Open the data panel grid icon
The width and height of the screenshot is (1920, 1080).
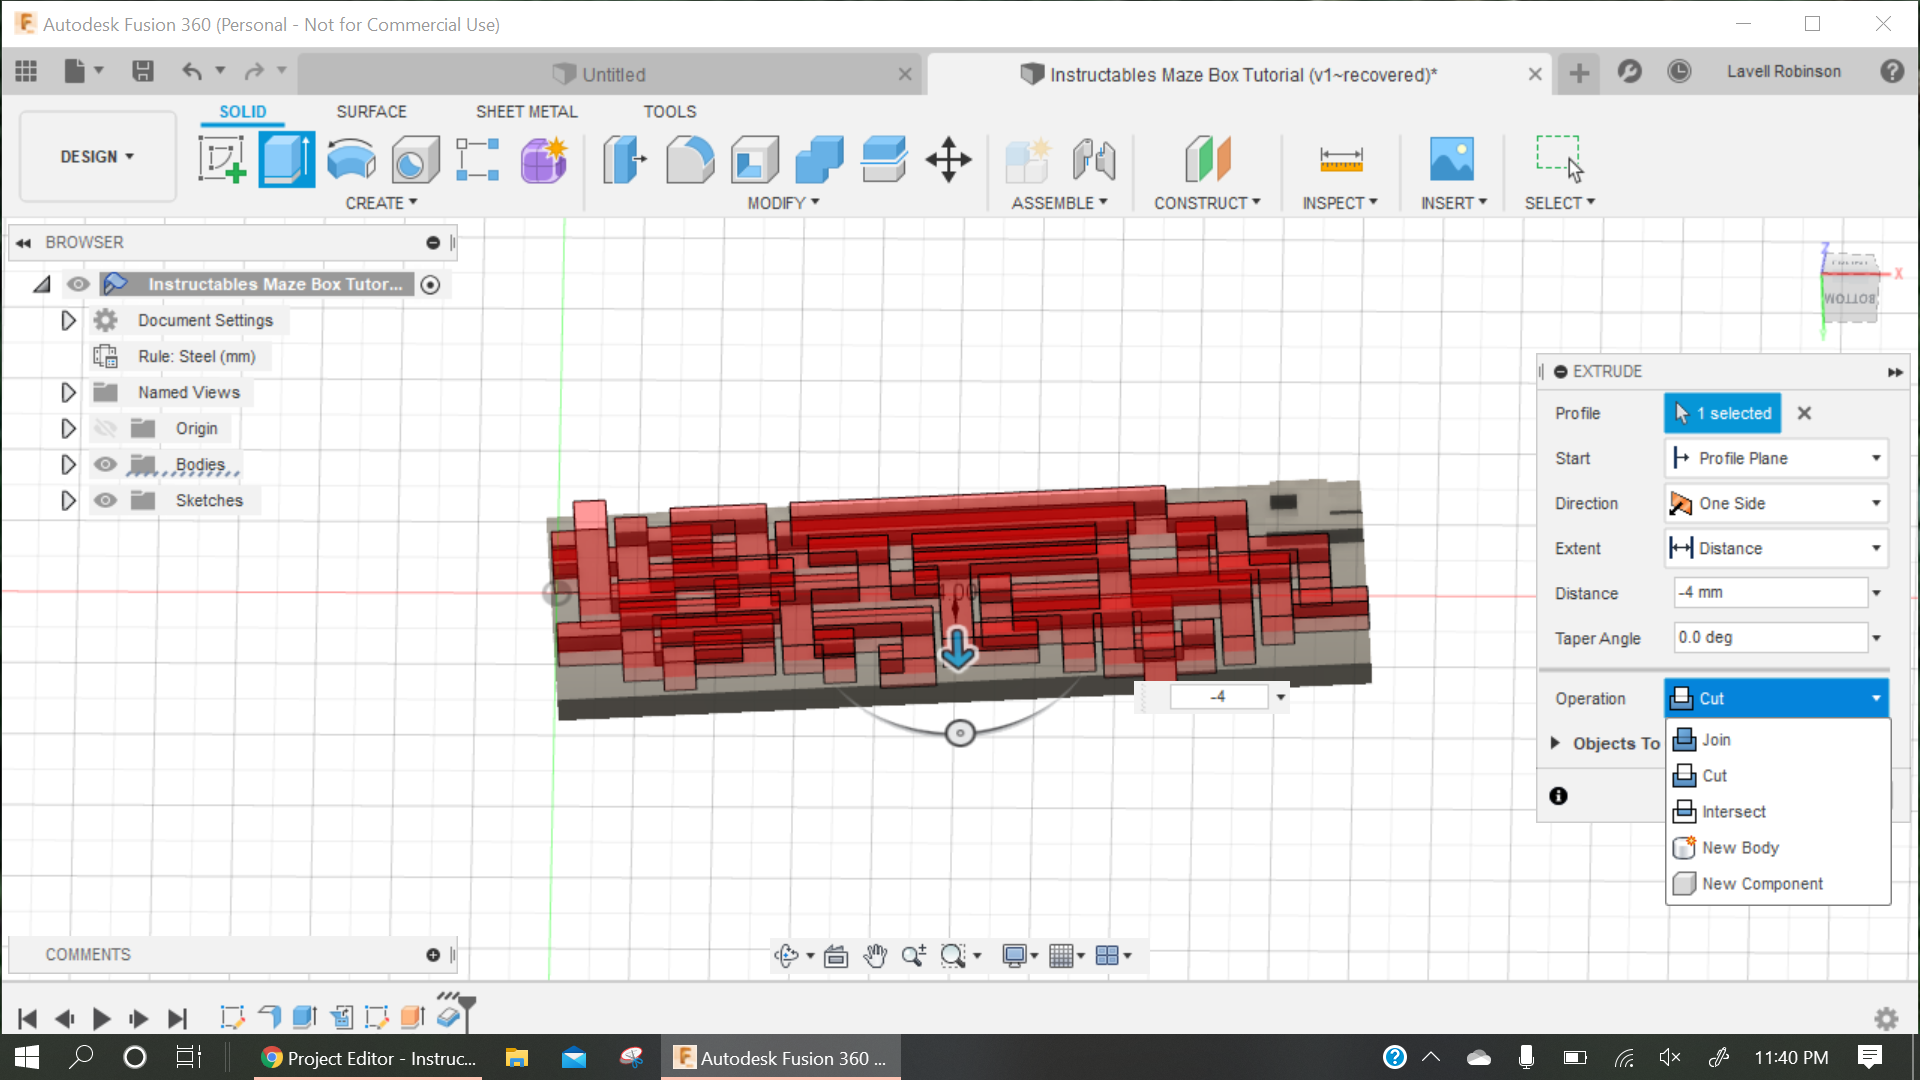[x=26, y=71]
